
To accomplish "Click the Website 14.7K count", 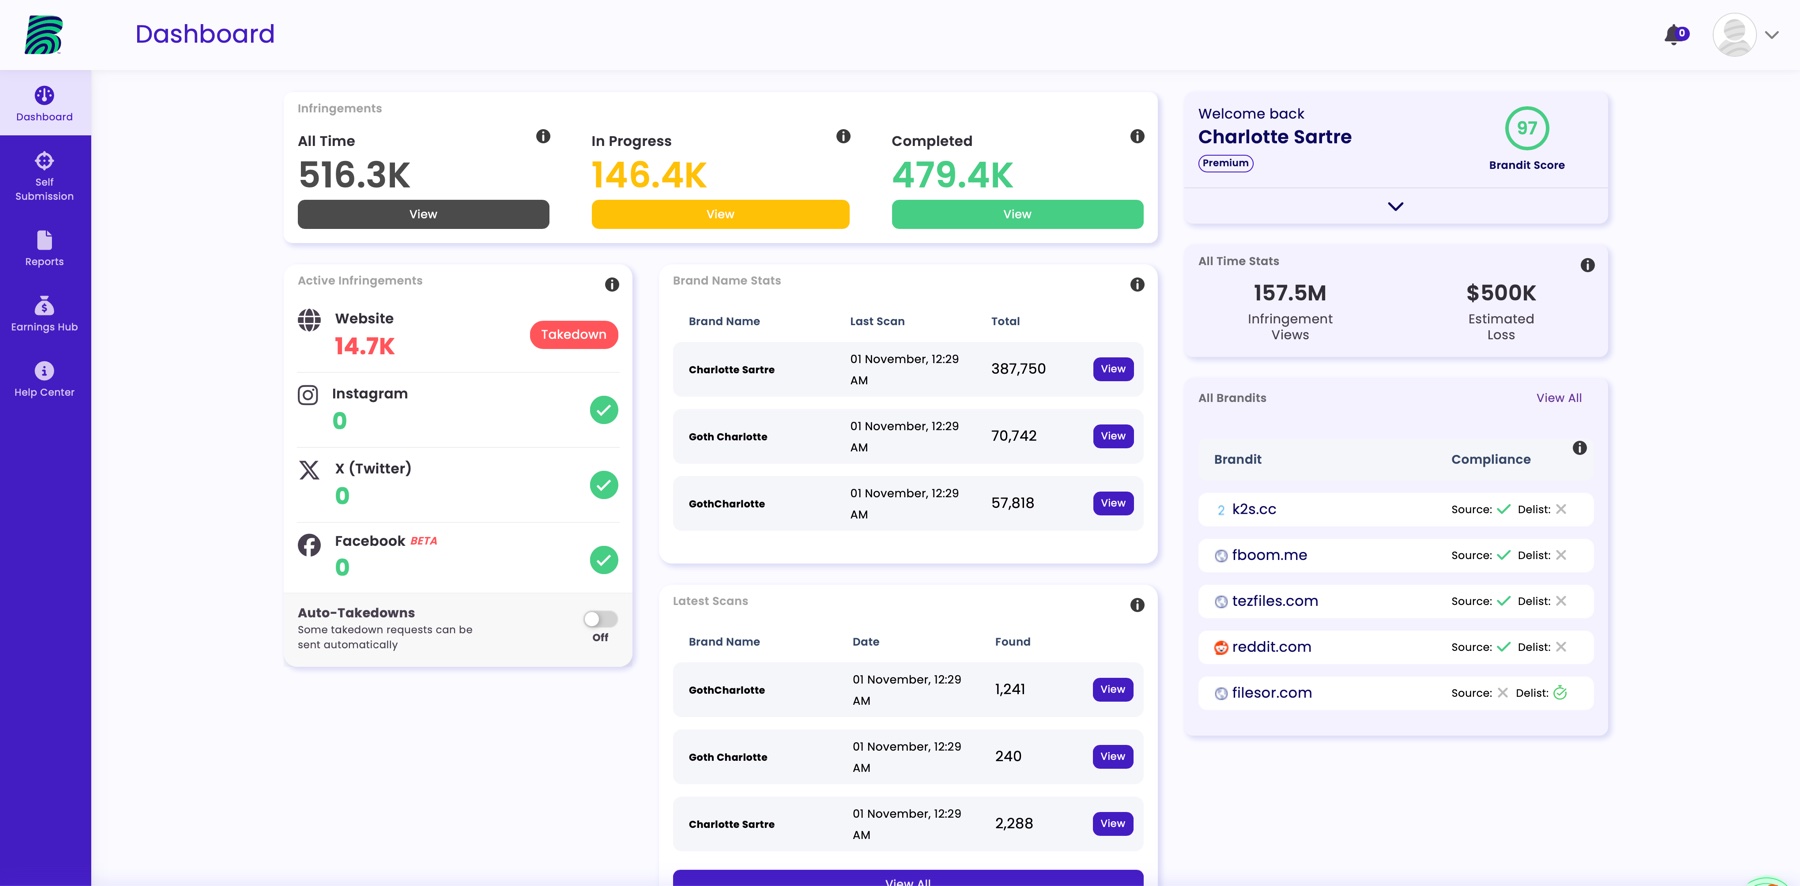I will click(x=365, y=346).
